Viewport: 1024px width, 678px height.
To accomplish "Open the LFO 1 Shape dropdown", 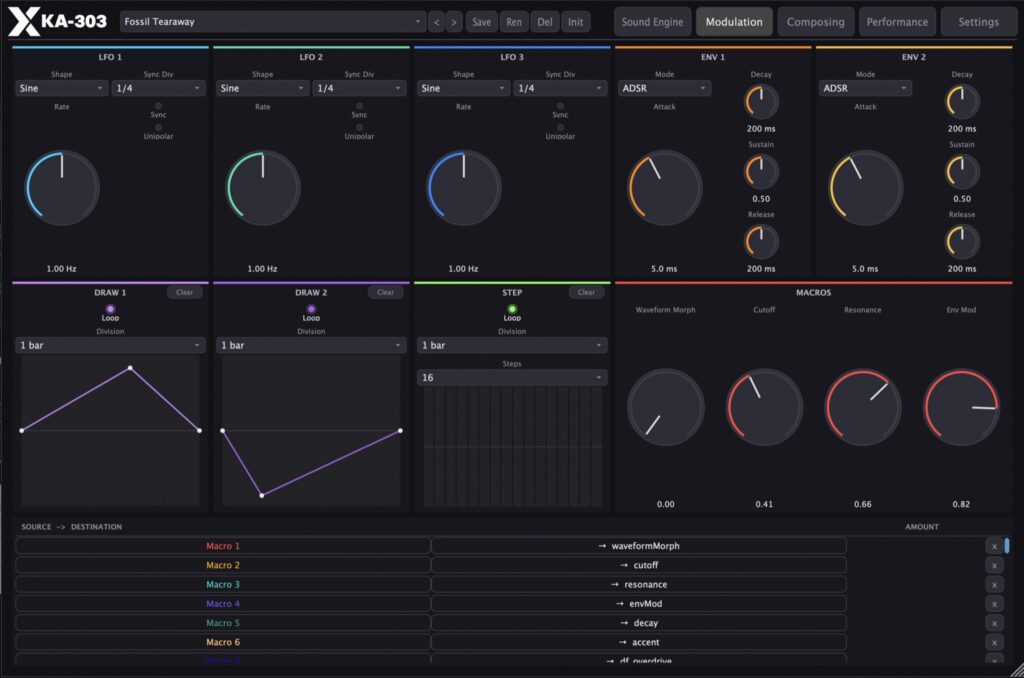I will click(61, 88).
